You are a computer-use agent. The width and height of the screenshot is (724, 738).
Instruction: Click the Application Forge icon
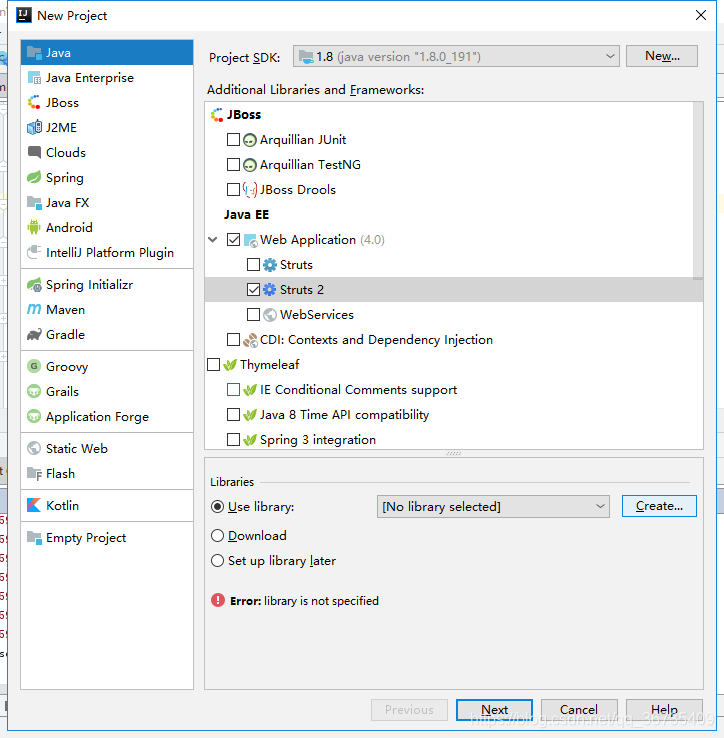(x=34, y=416)
